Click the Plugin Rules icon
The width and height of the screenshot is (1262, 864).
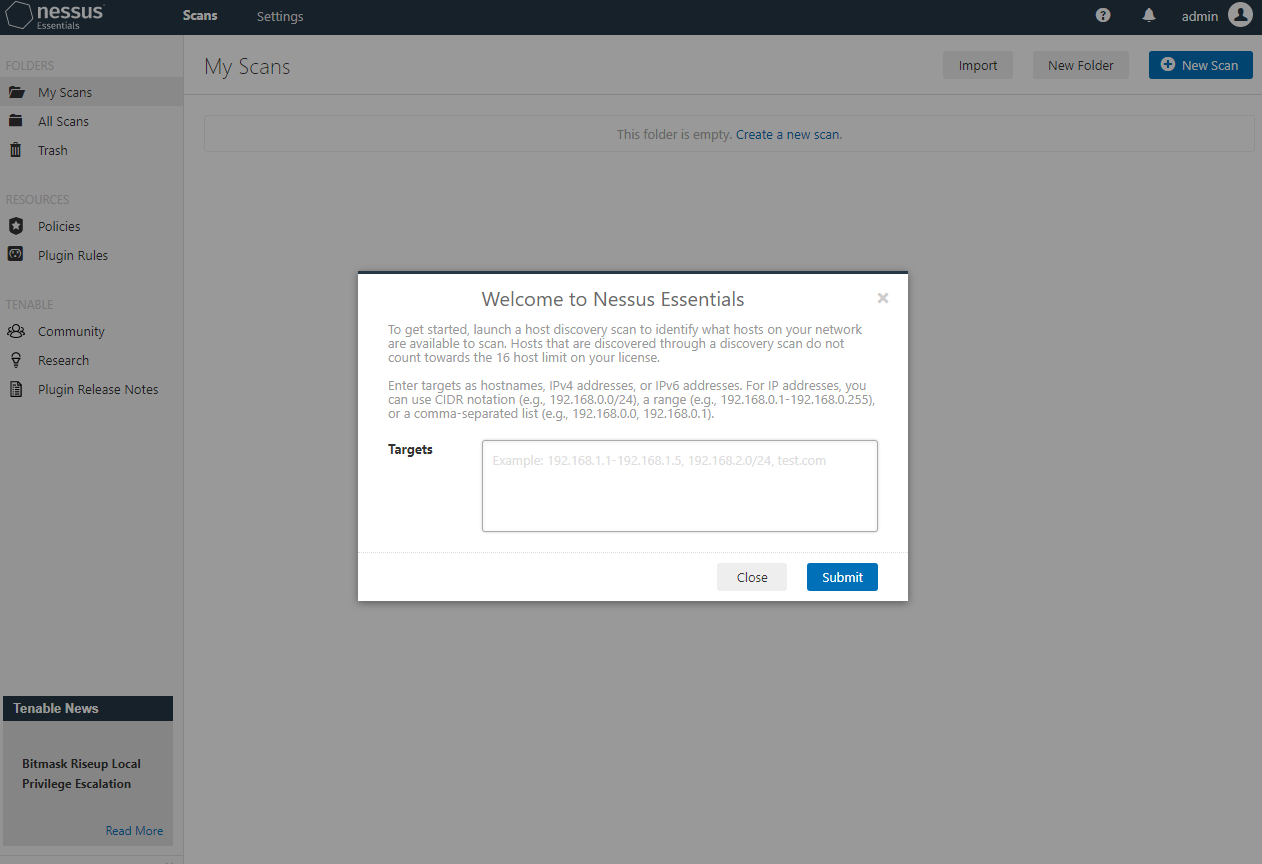16,255
